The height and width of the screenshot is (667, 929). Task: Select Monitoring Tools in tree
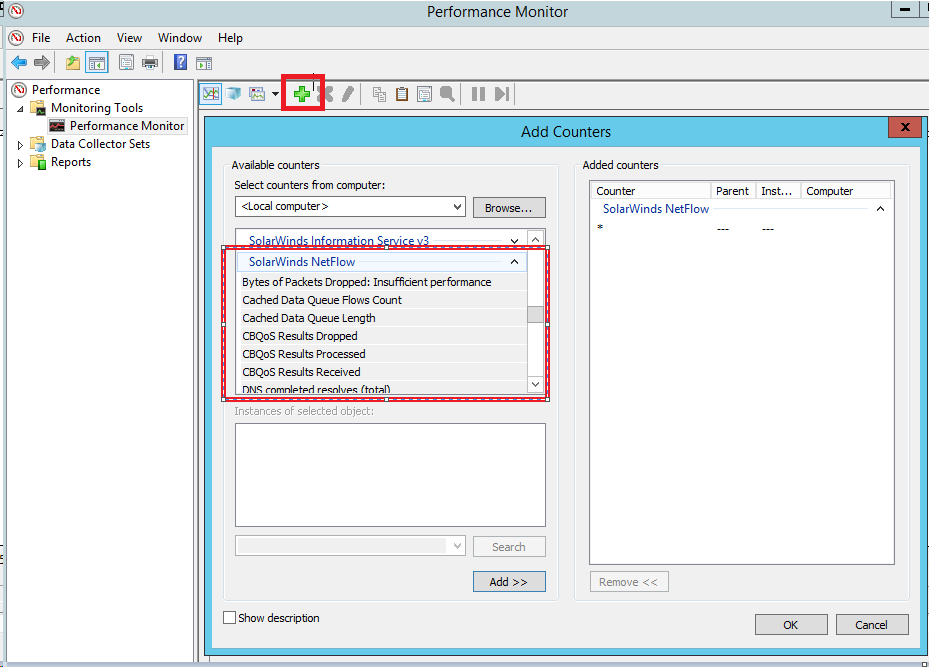pyautogui.click(x=97, y=108)
